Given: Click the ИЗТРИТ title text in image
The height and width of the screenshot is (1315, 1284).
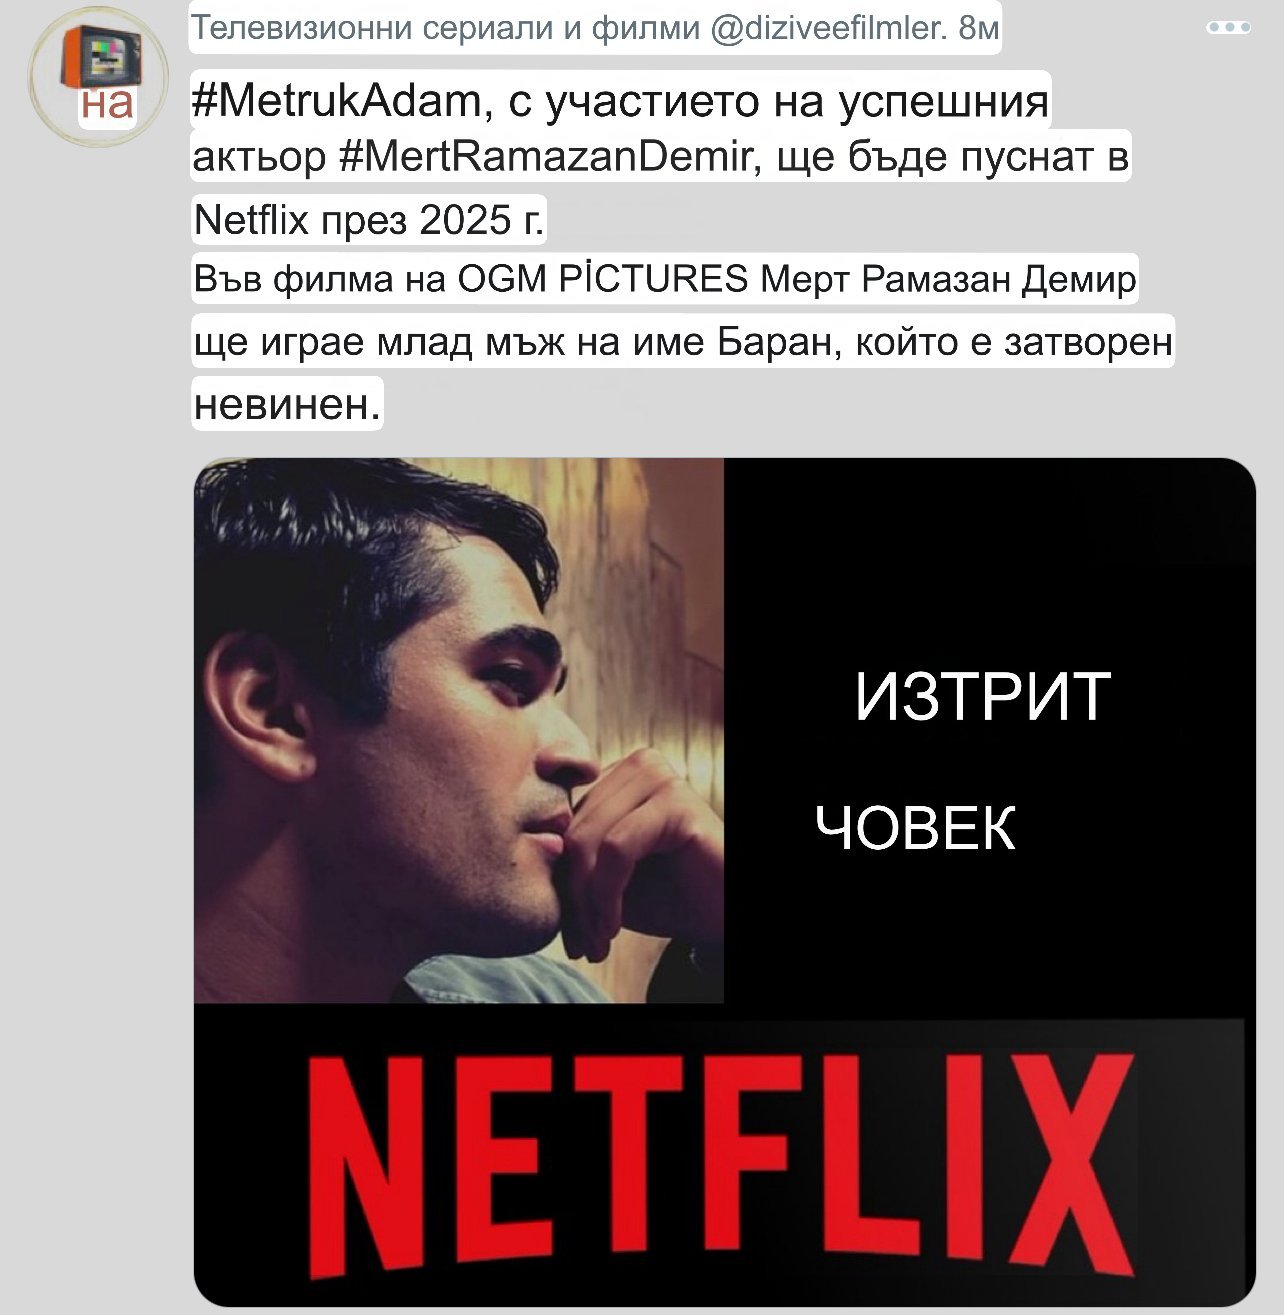Looking at the screenshot, I should (x=983, y=696).
